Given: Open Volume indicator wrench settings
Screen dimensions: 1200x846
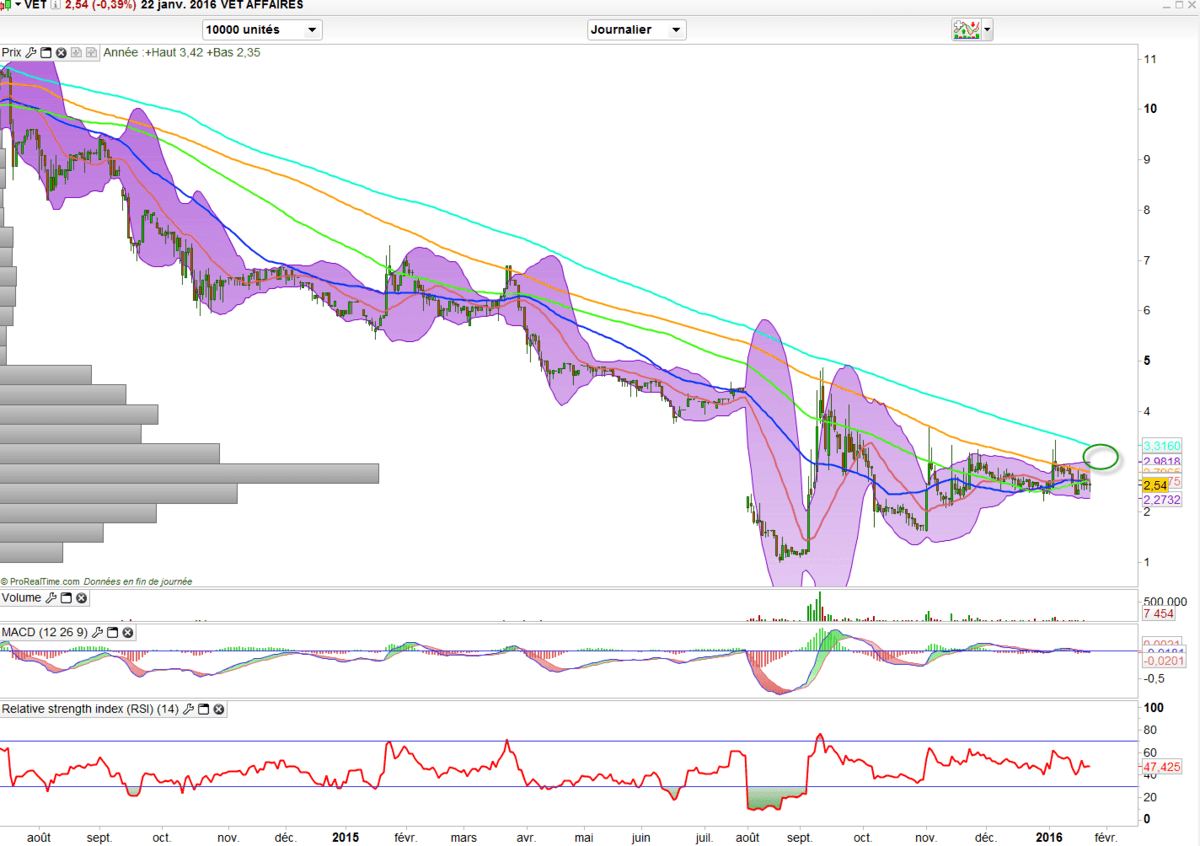Looking at the screenshot, I should [x=51, y=598].
